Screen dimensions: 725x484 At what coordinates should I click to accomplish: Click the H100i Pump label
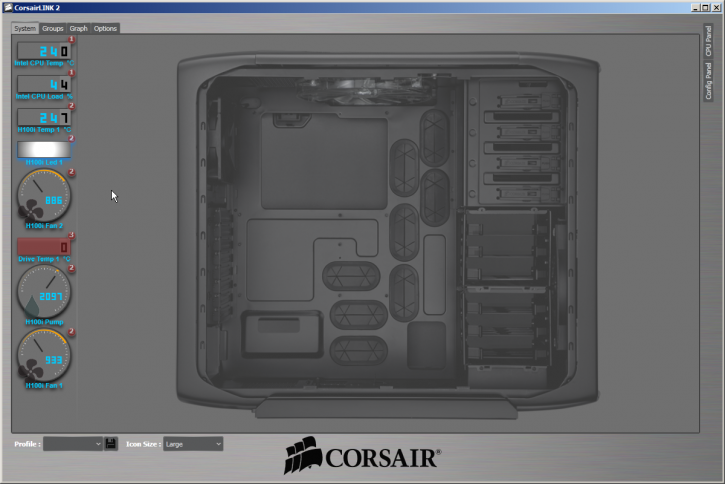44,322
